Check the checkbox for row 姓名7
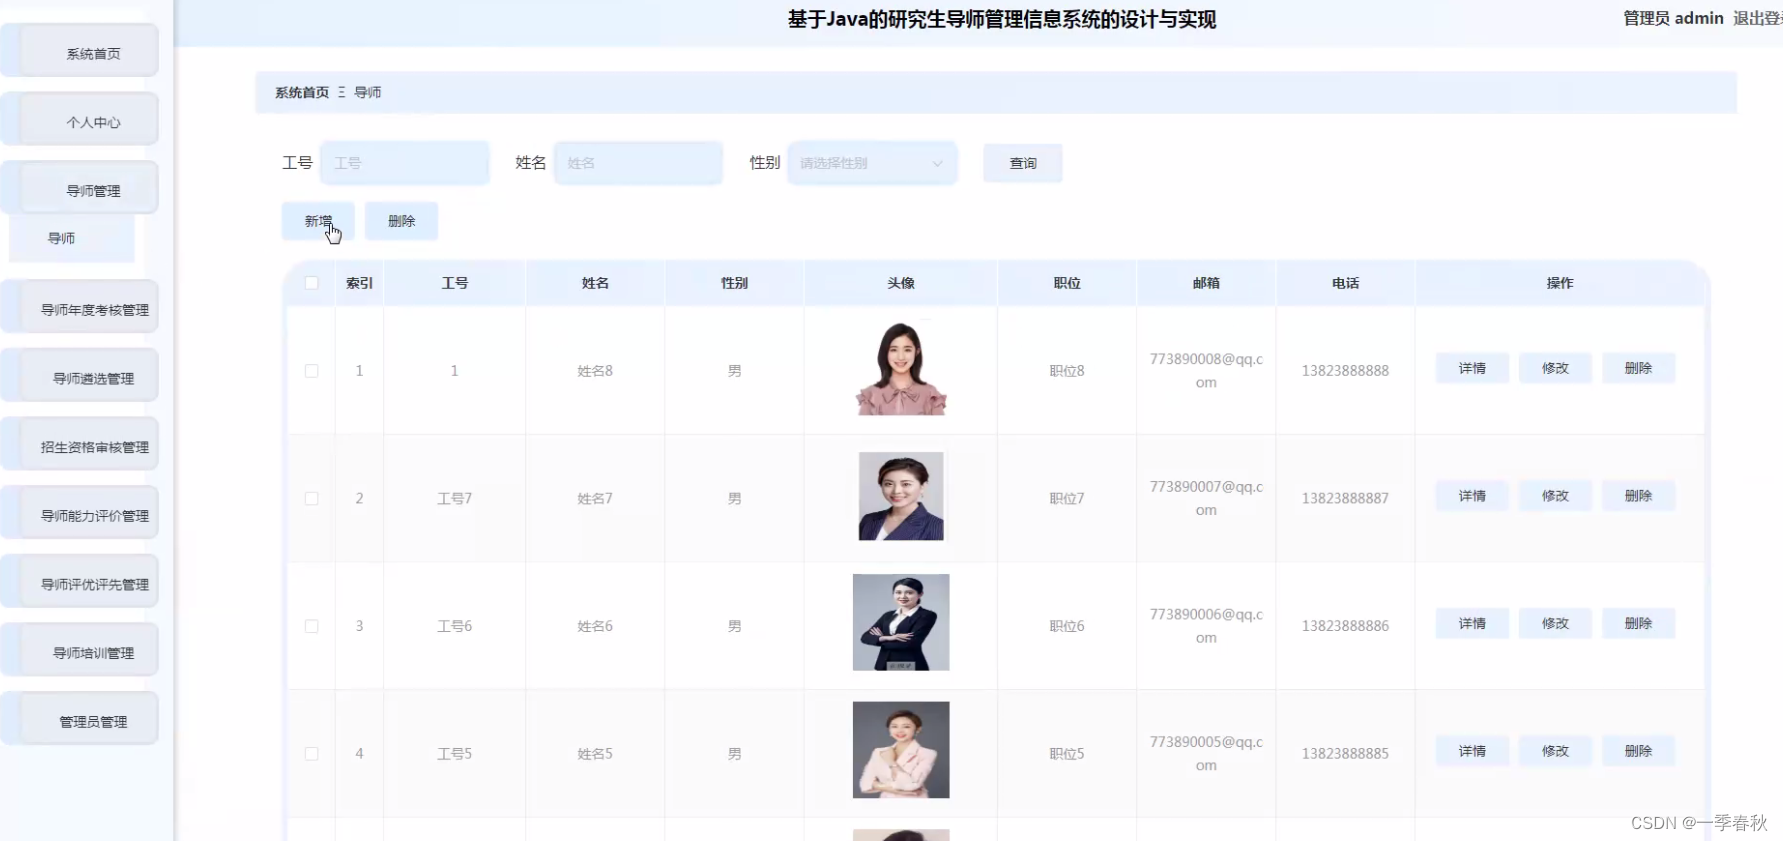Image resolution: width=1783 pixels, height=841 pixels. pos(312,498)
